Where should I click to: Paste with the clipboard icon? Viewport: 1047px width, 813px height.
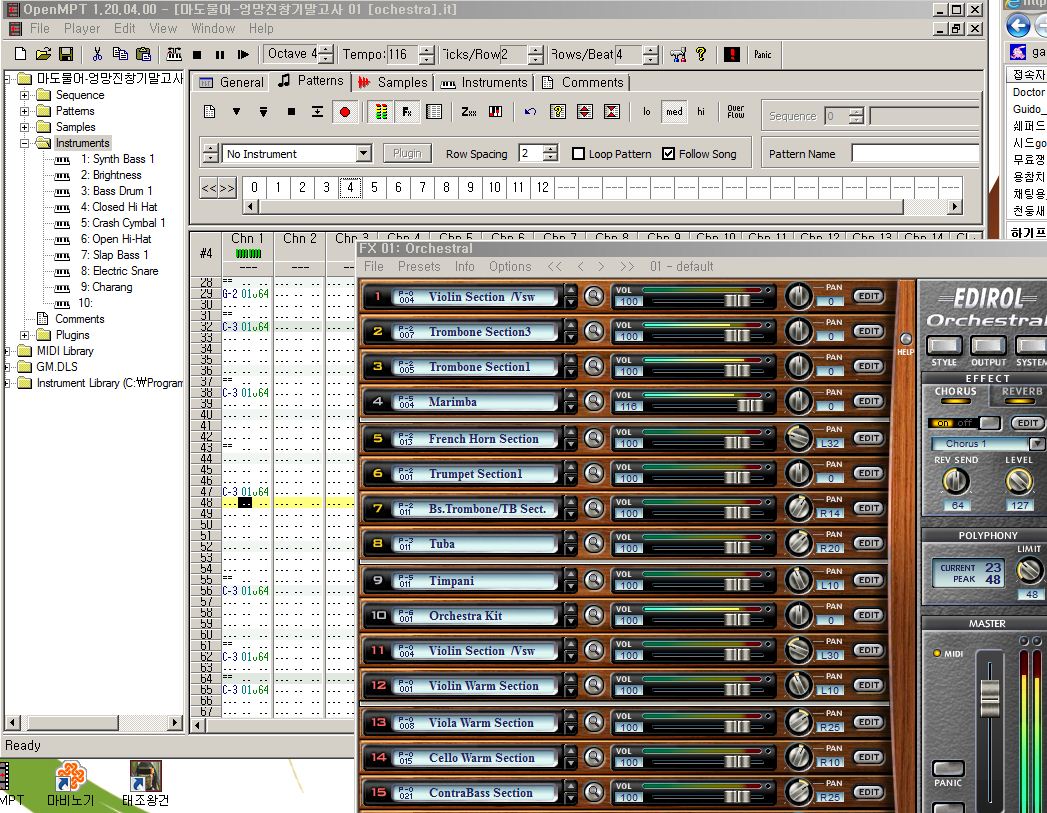pos(143,55)
